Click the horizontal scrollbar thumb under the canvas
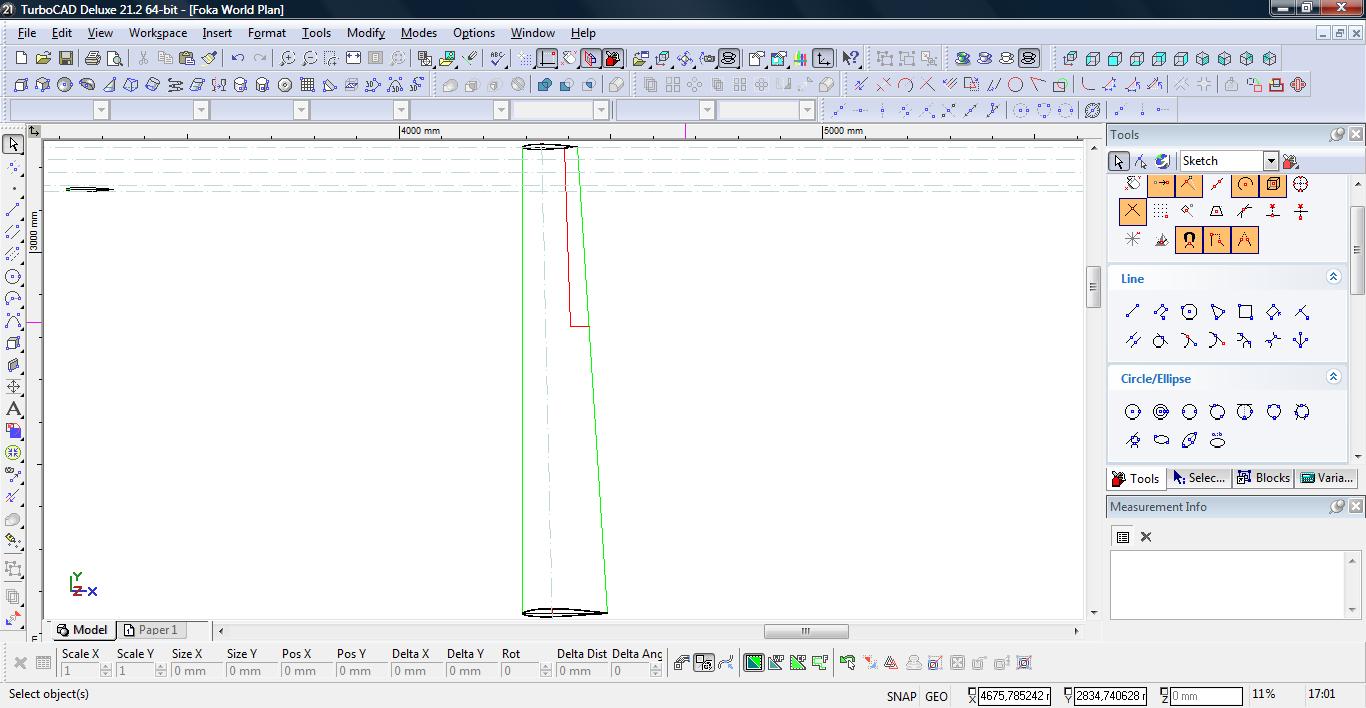Viewport: 1366px width, 708px height. 805,631
